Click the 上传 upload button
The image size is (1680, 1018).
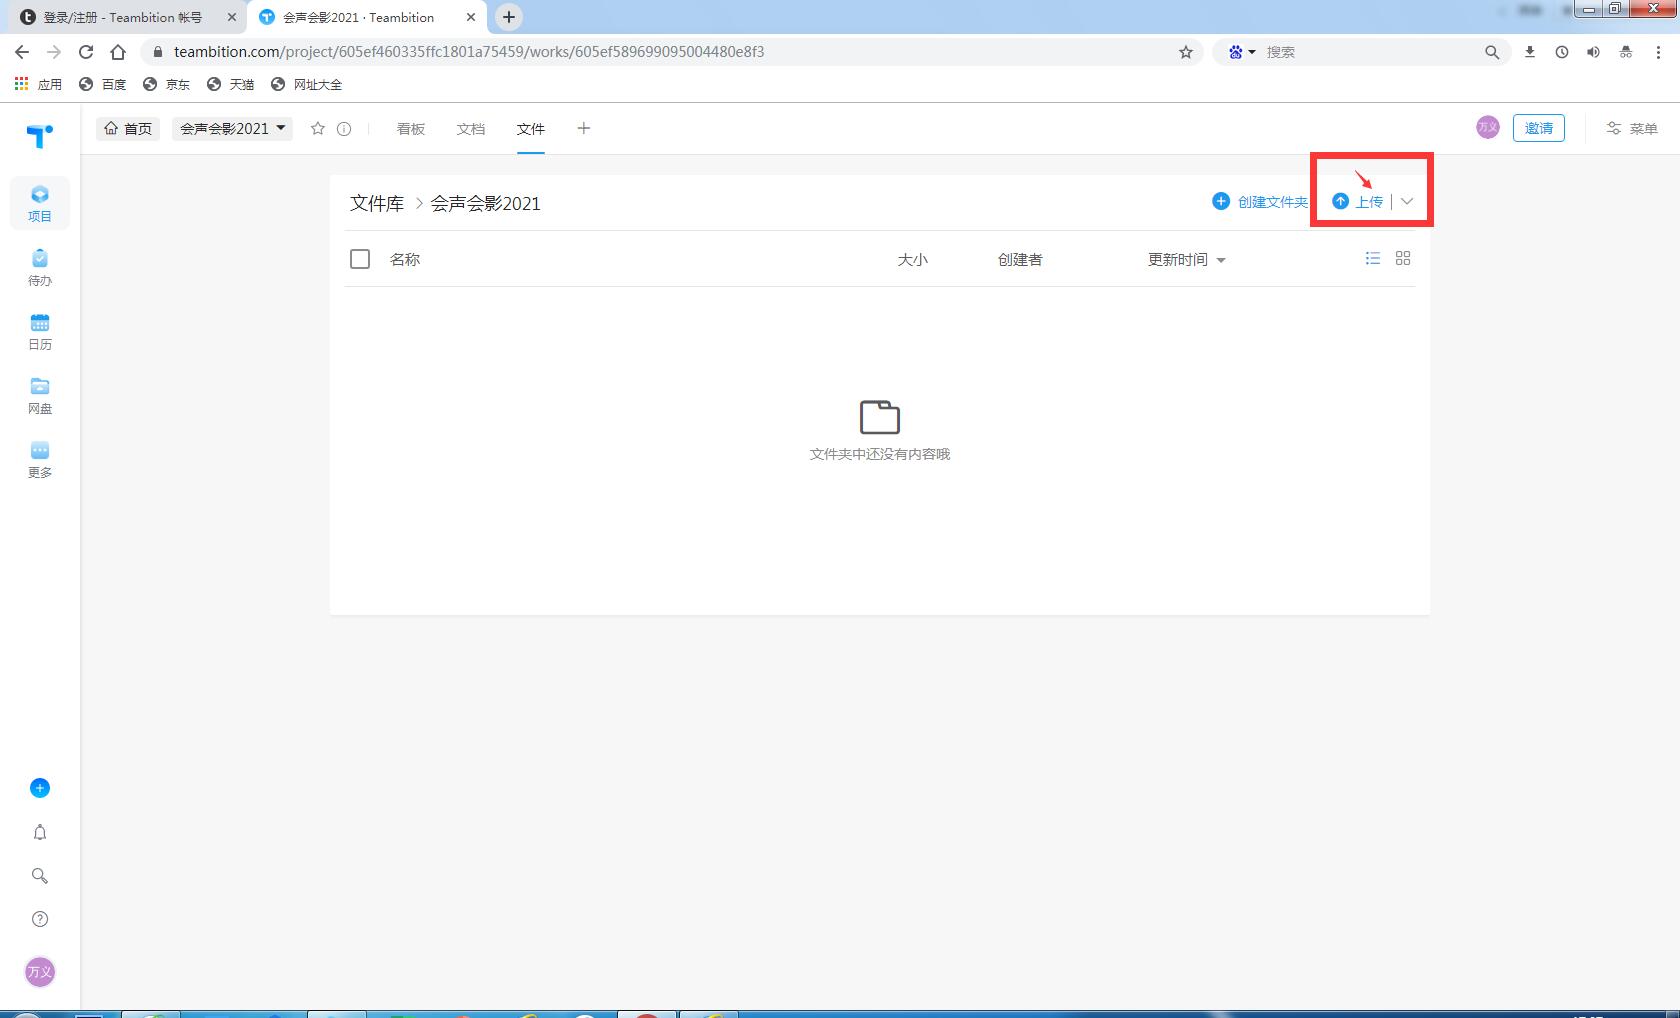coord(1358,202)
